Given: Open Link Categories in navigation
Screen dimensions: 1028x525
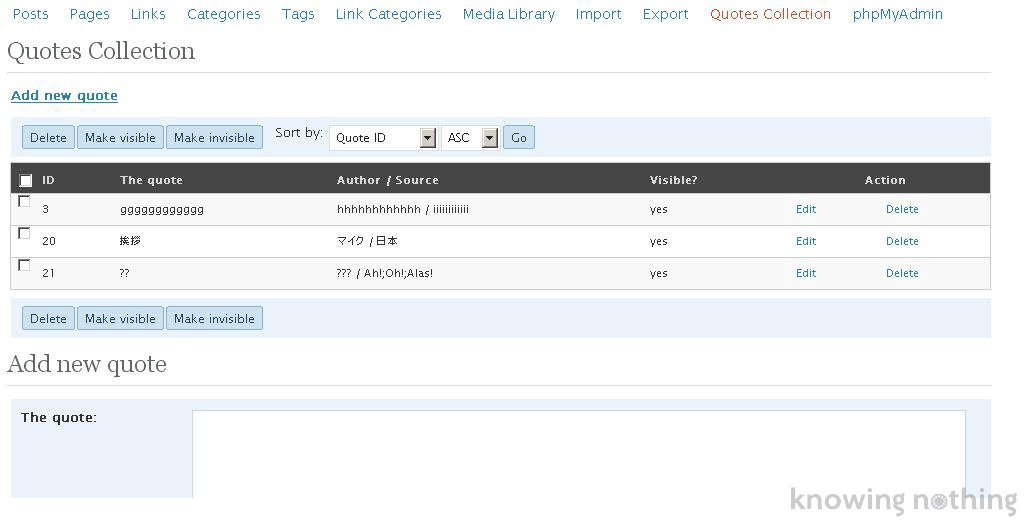Looking at the screenshot, I should pos(388,14).
